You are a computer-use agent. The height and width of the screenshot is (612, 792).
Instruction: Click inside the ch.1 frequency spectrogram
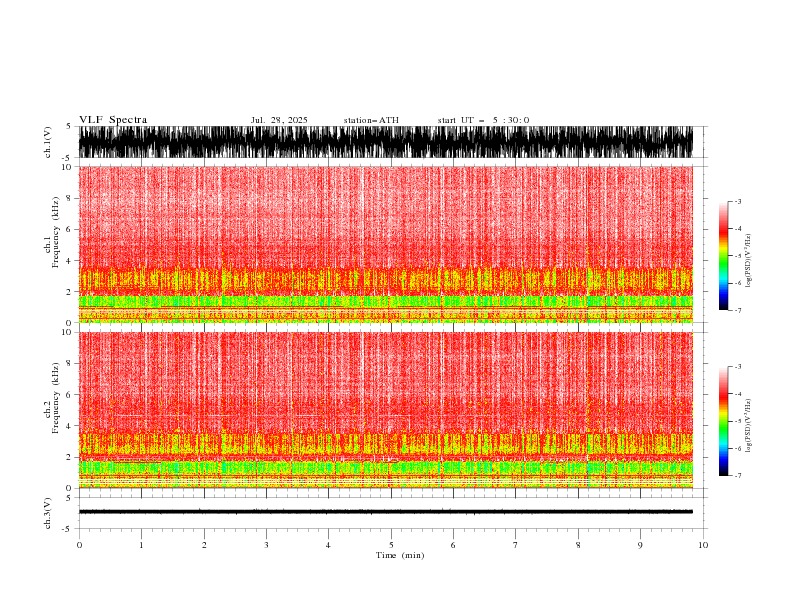(386, 244)
